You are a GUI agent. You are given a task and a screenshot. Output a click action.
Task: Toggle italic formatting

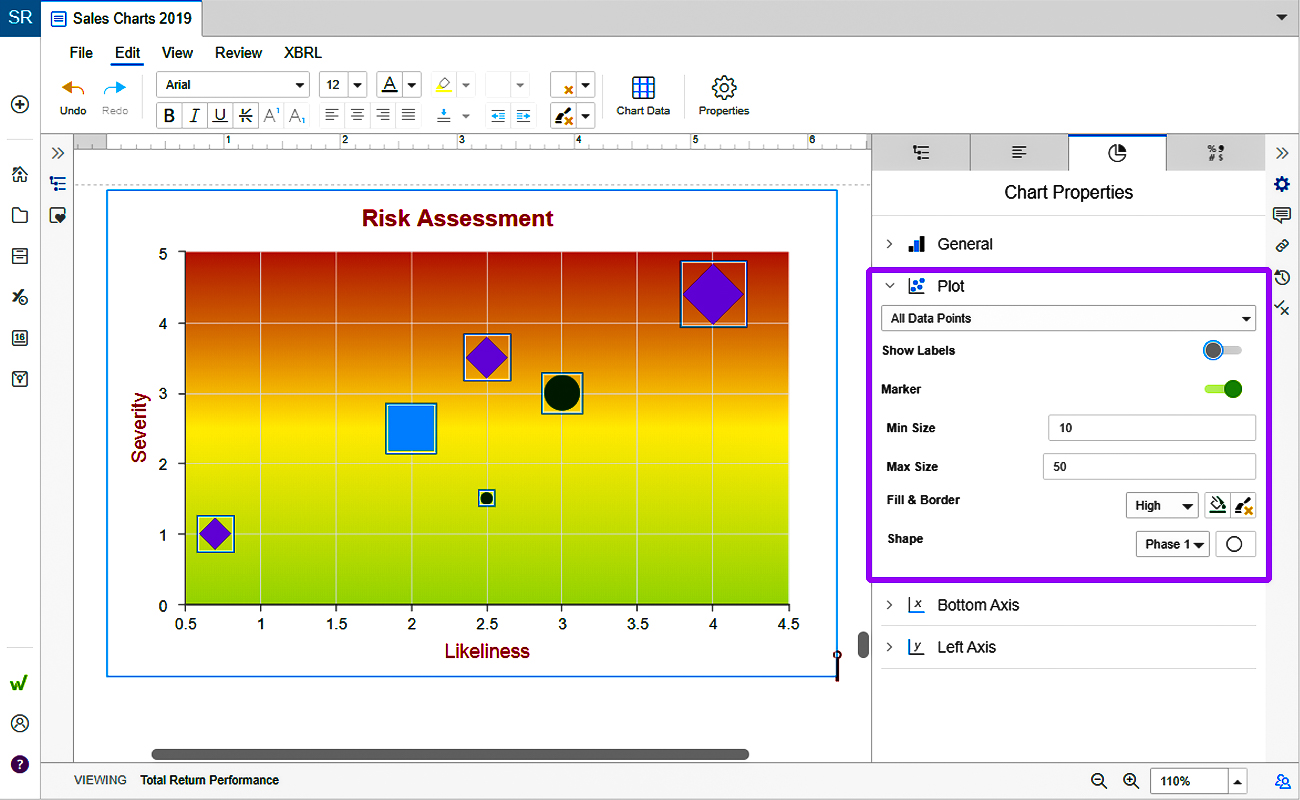(195, 115)
